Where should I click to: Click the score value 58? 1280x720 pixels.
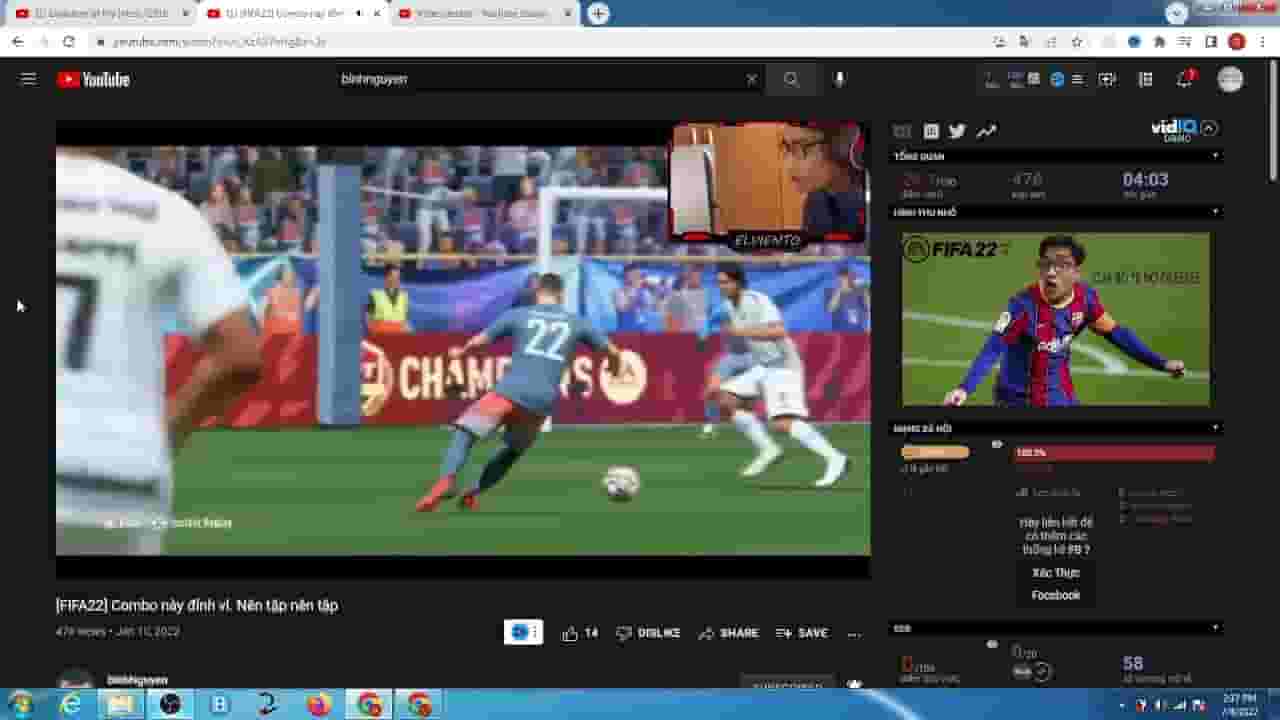(1133, 663)
